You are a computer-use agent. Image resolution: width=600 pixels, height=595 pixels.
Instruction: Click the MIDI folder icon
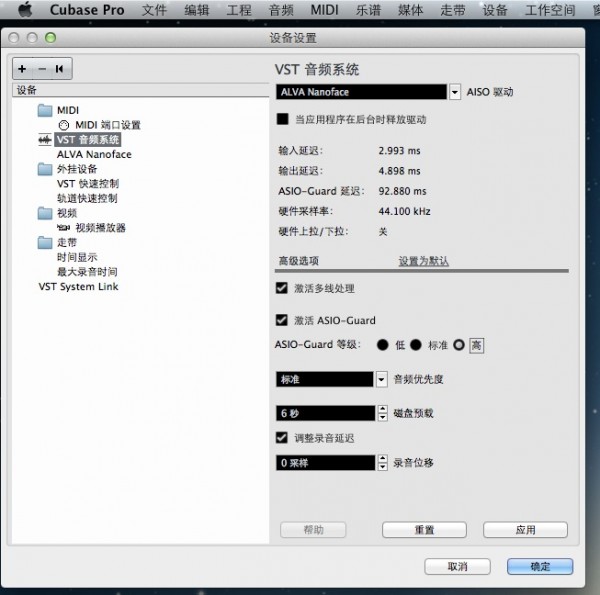click(x=45, y=111)
